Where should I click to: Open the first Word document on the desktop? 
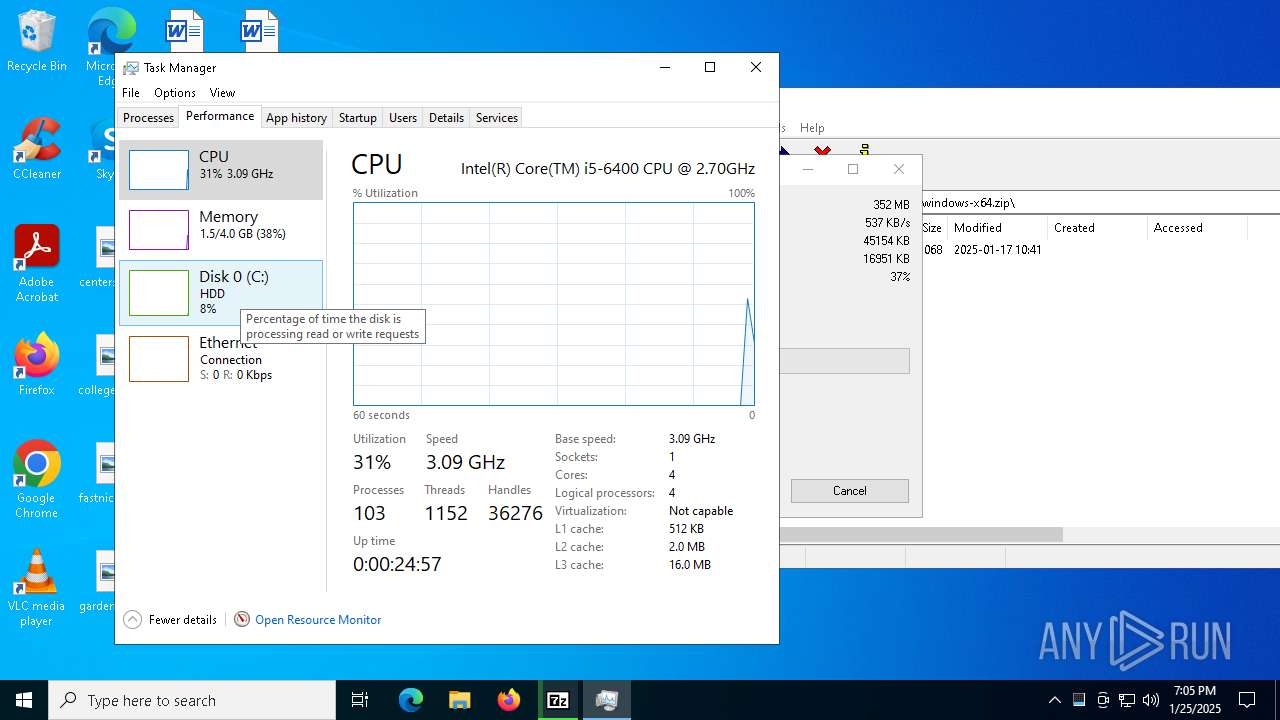click(183, 30)
